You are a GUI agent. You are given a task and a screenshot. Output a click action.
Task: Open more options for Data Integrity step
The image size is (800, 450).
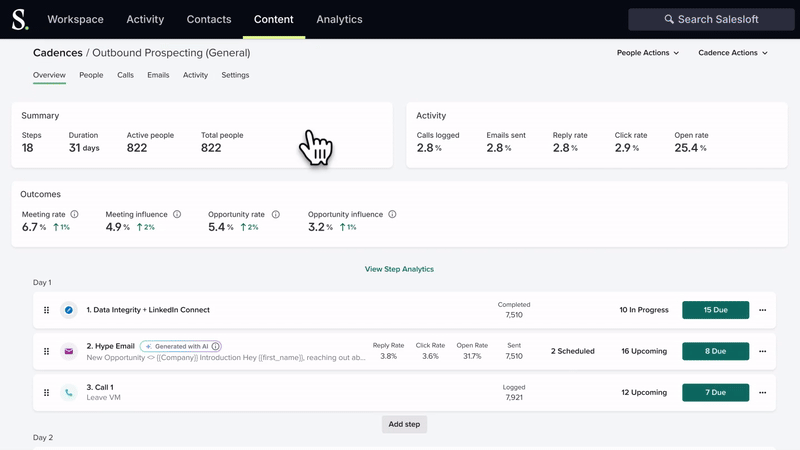click(x=762, y=310)
